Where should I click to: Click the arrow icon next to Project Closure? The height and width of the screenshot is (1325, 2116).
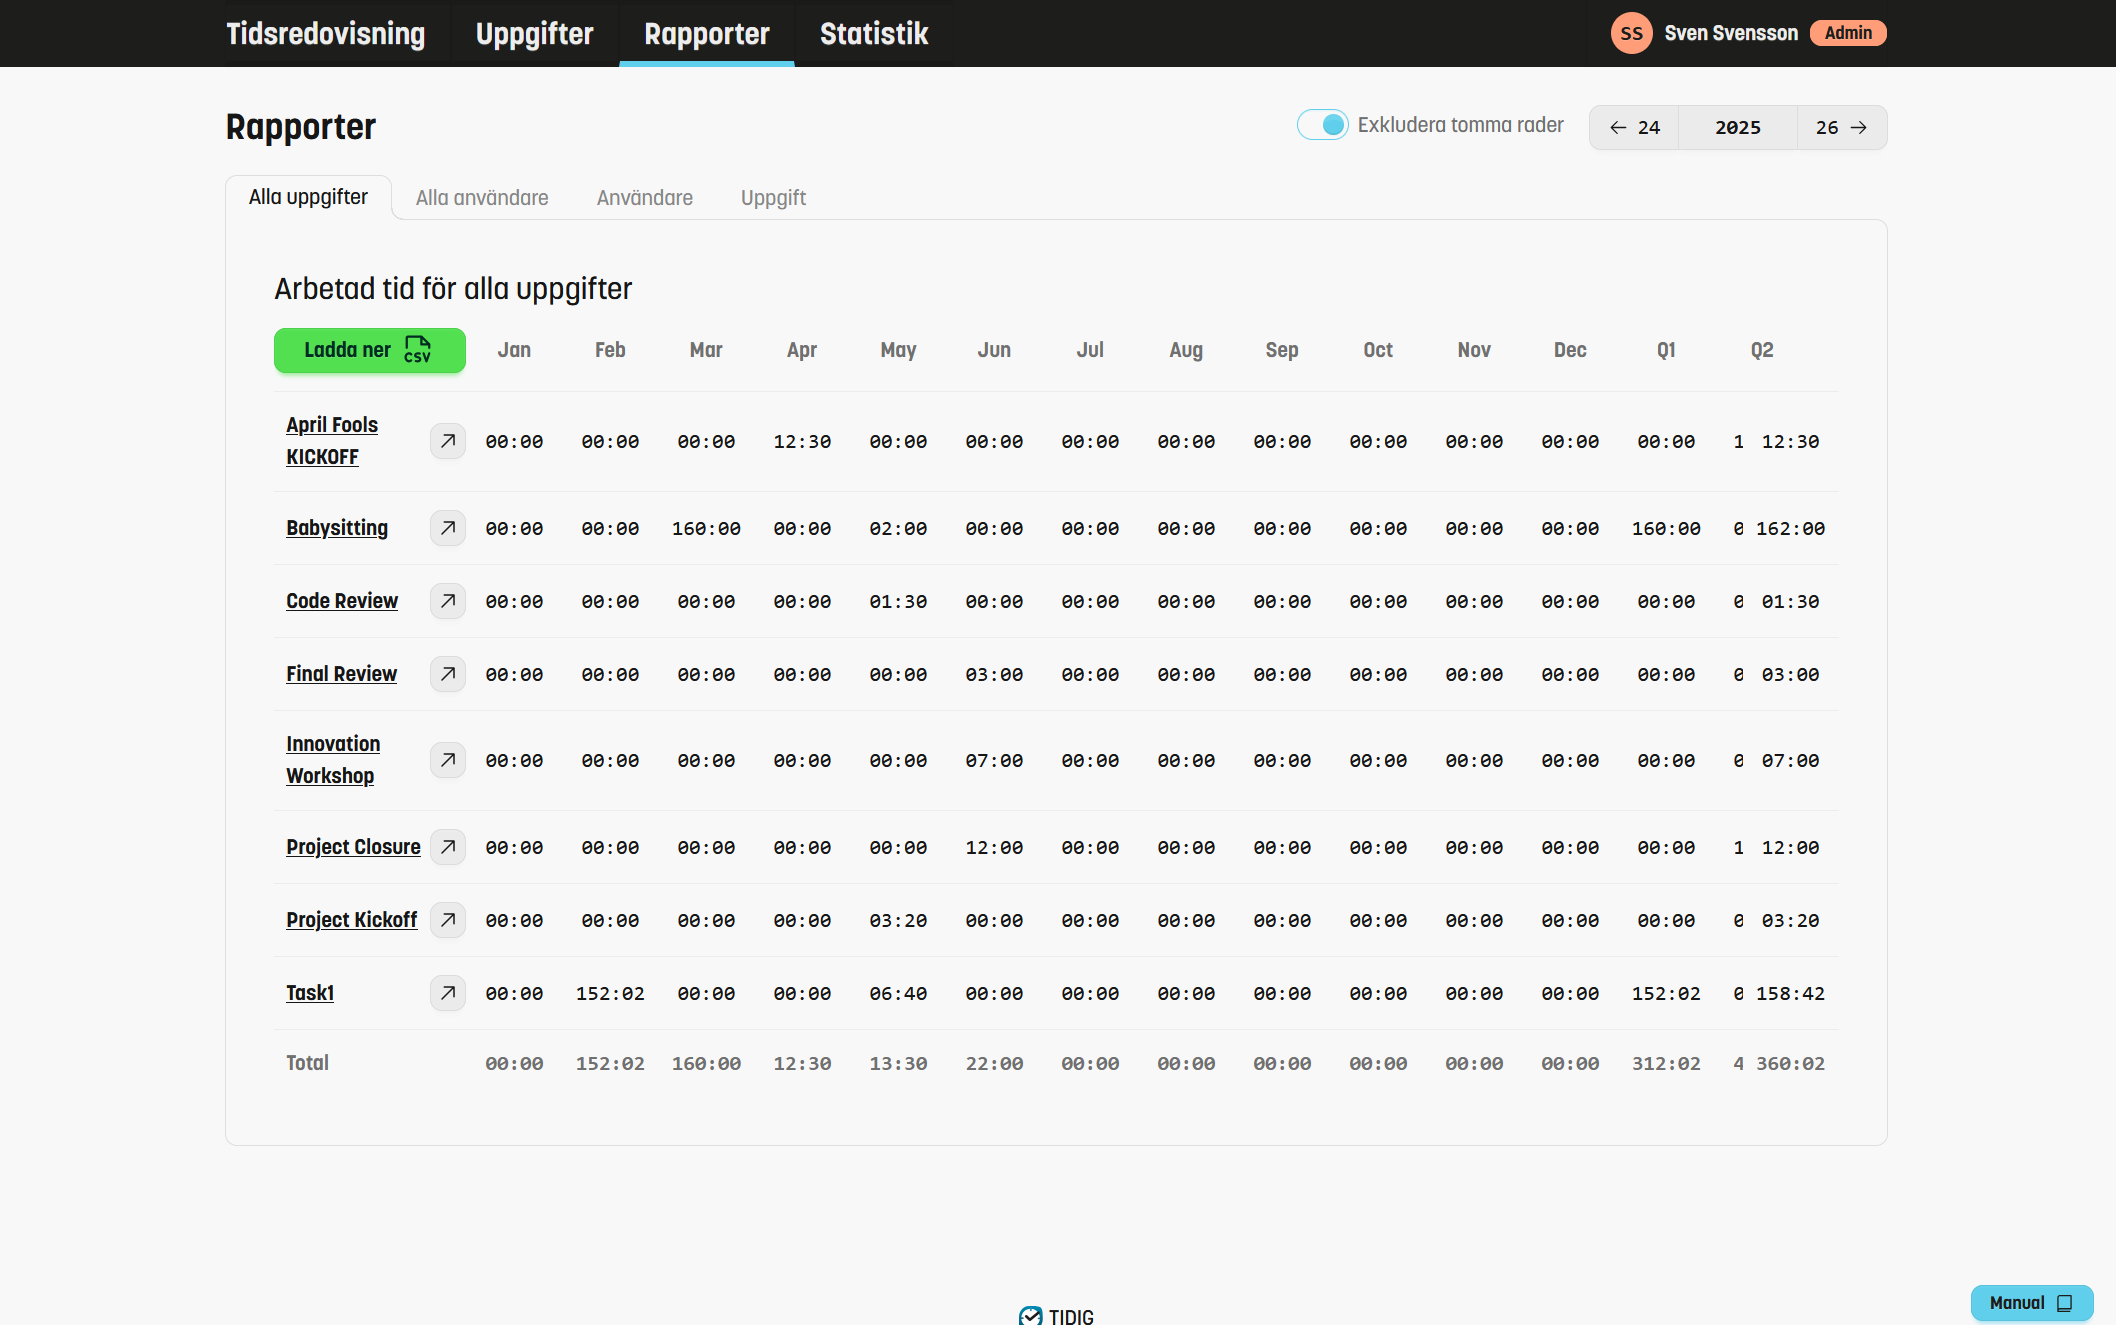[447, 847]
